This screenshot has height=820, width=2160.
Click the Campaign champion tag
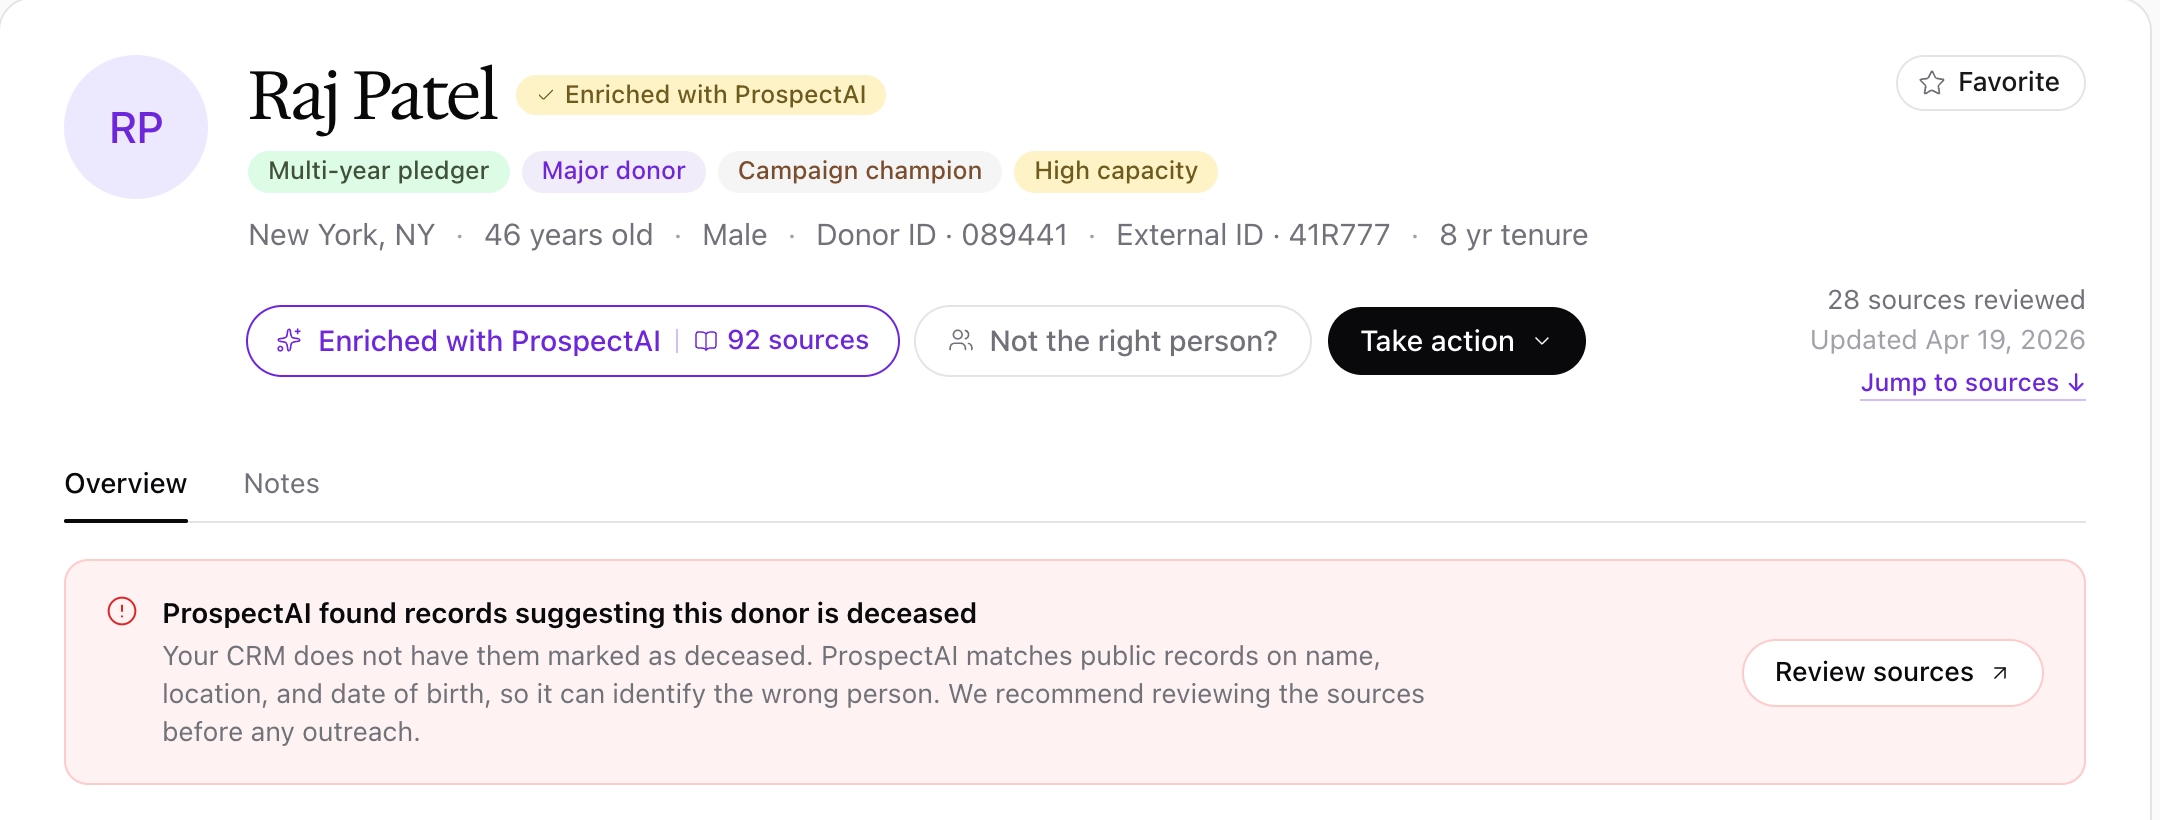[860, 171]
